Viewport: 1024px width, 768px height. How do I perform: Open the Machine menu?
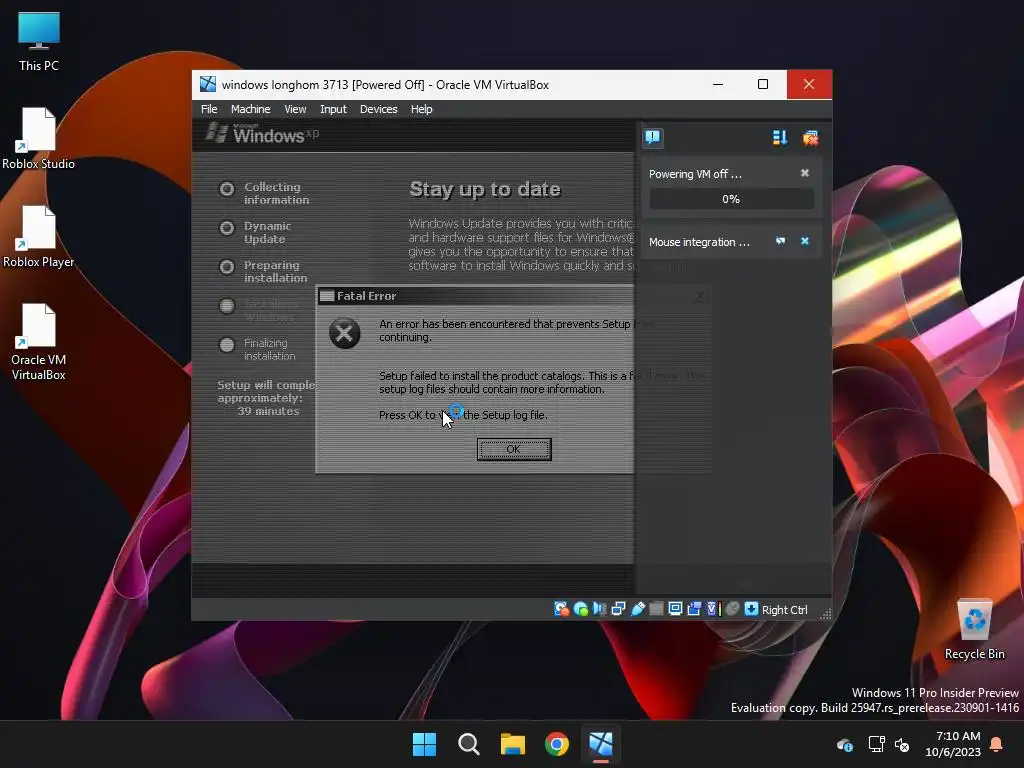pyautogui.click(x=250, y=109)
